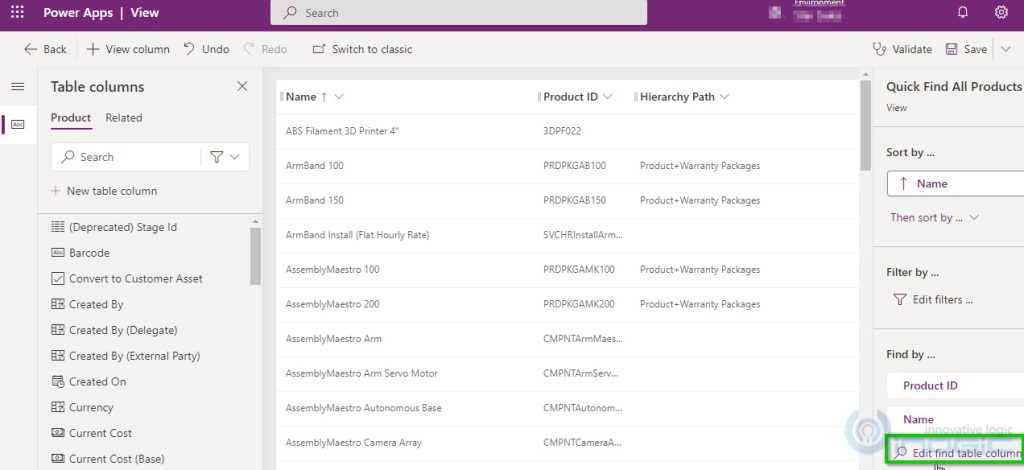Image resolution: width=1024 pixels, height=470 pixels.
Task: Expand the Hierarchy Path column dropdown
Action: [724, 97]
